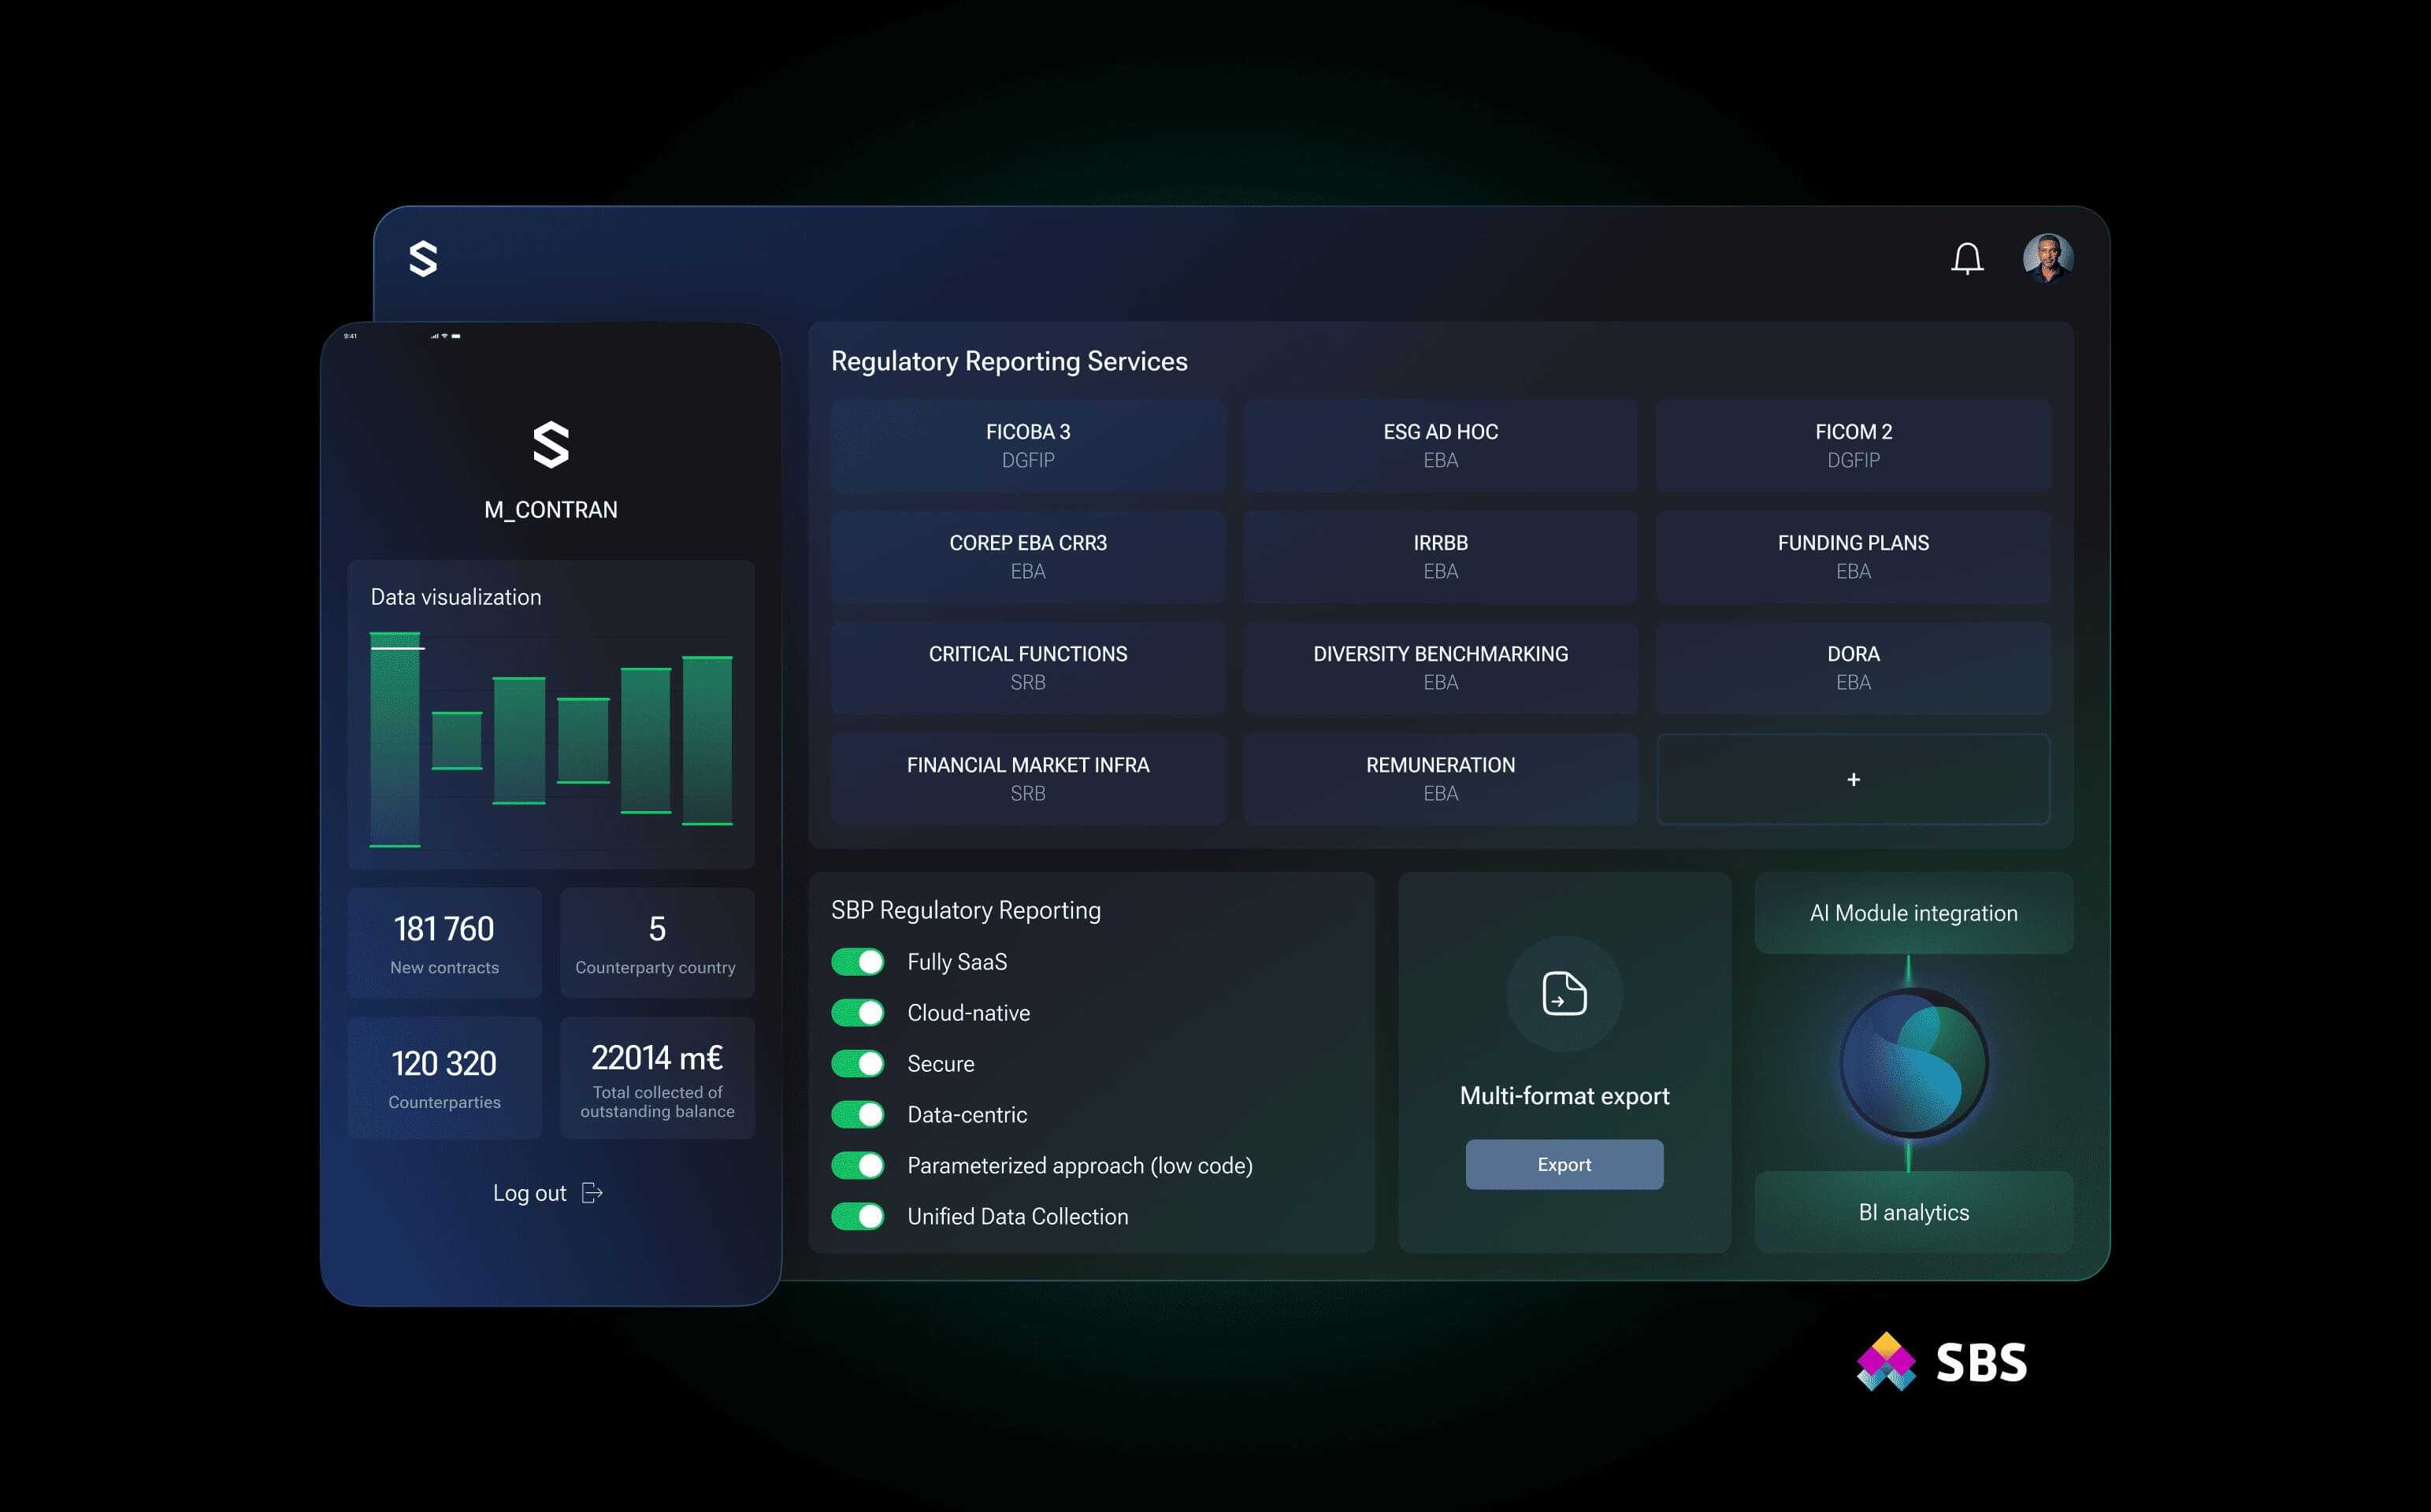Disable the Cloud-native toggle
This screenshot has width=2431, height=1512.
(858, 1013)
